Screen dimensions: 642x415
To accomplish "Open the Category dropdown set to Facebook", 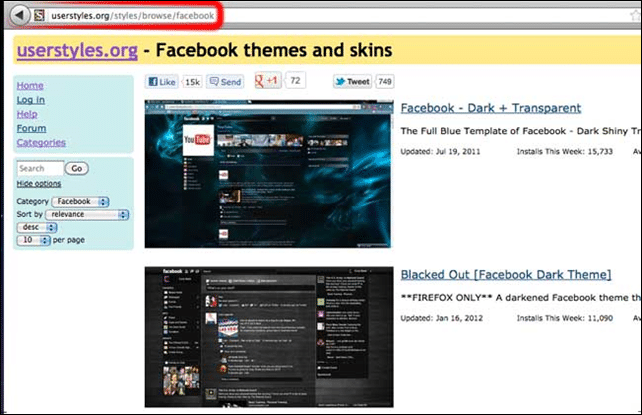I will [x=80, y=201].
